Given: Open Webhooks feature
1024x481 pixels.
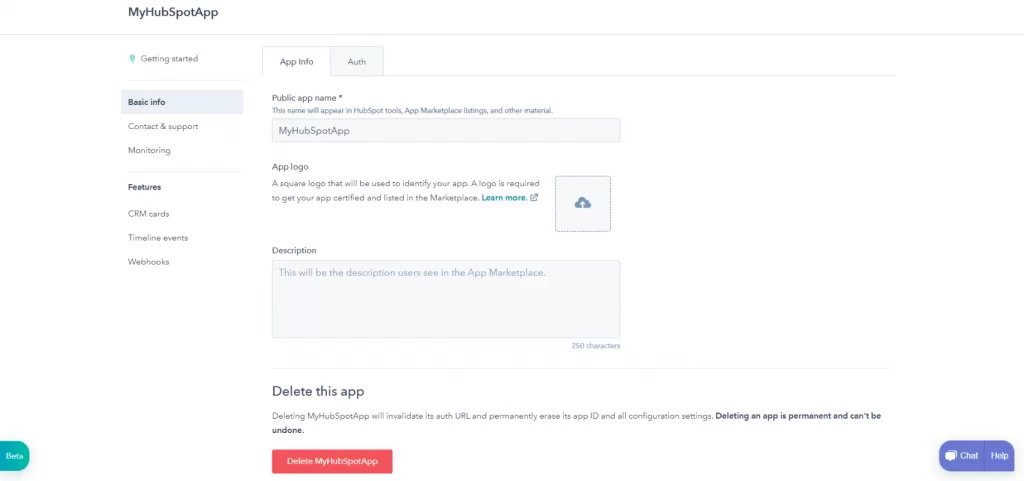Looking at the screenshot, I should click(148, 262).
